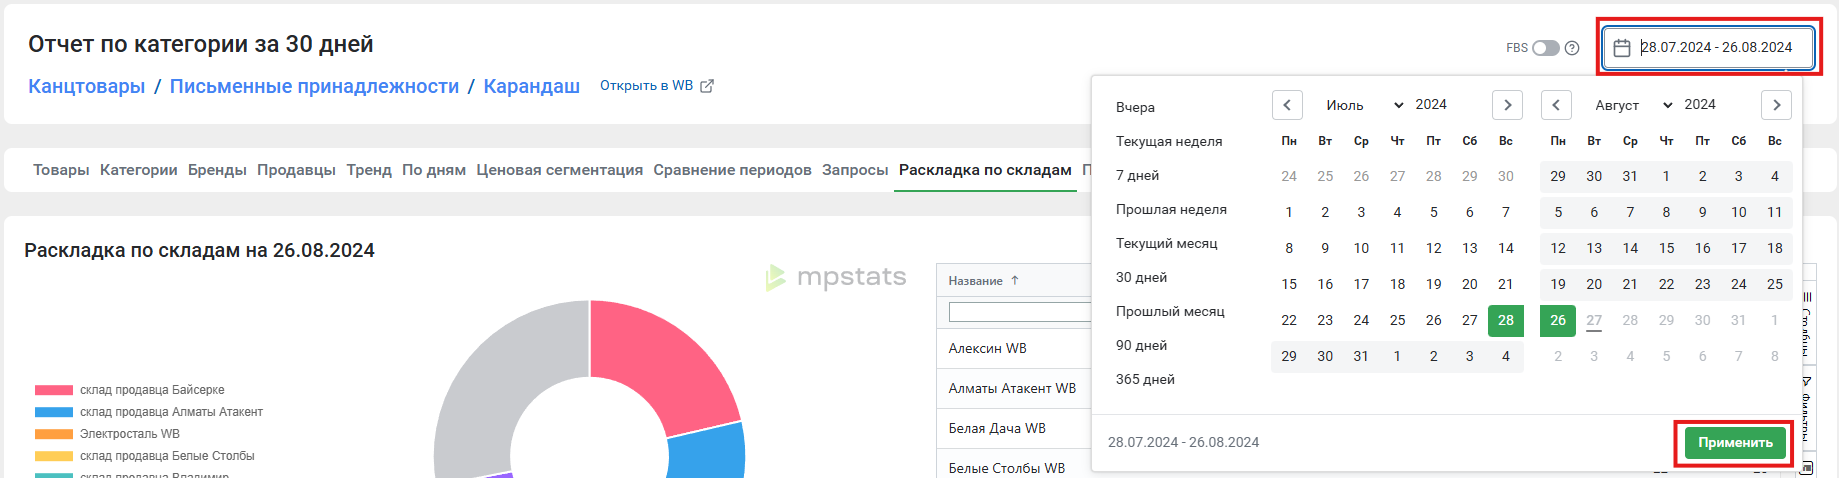Open the Письменные принадлежности breadcrumb link
Image resolution: width=1839 pixels, height=478 pixels.
tap(314, 86)
